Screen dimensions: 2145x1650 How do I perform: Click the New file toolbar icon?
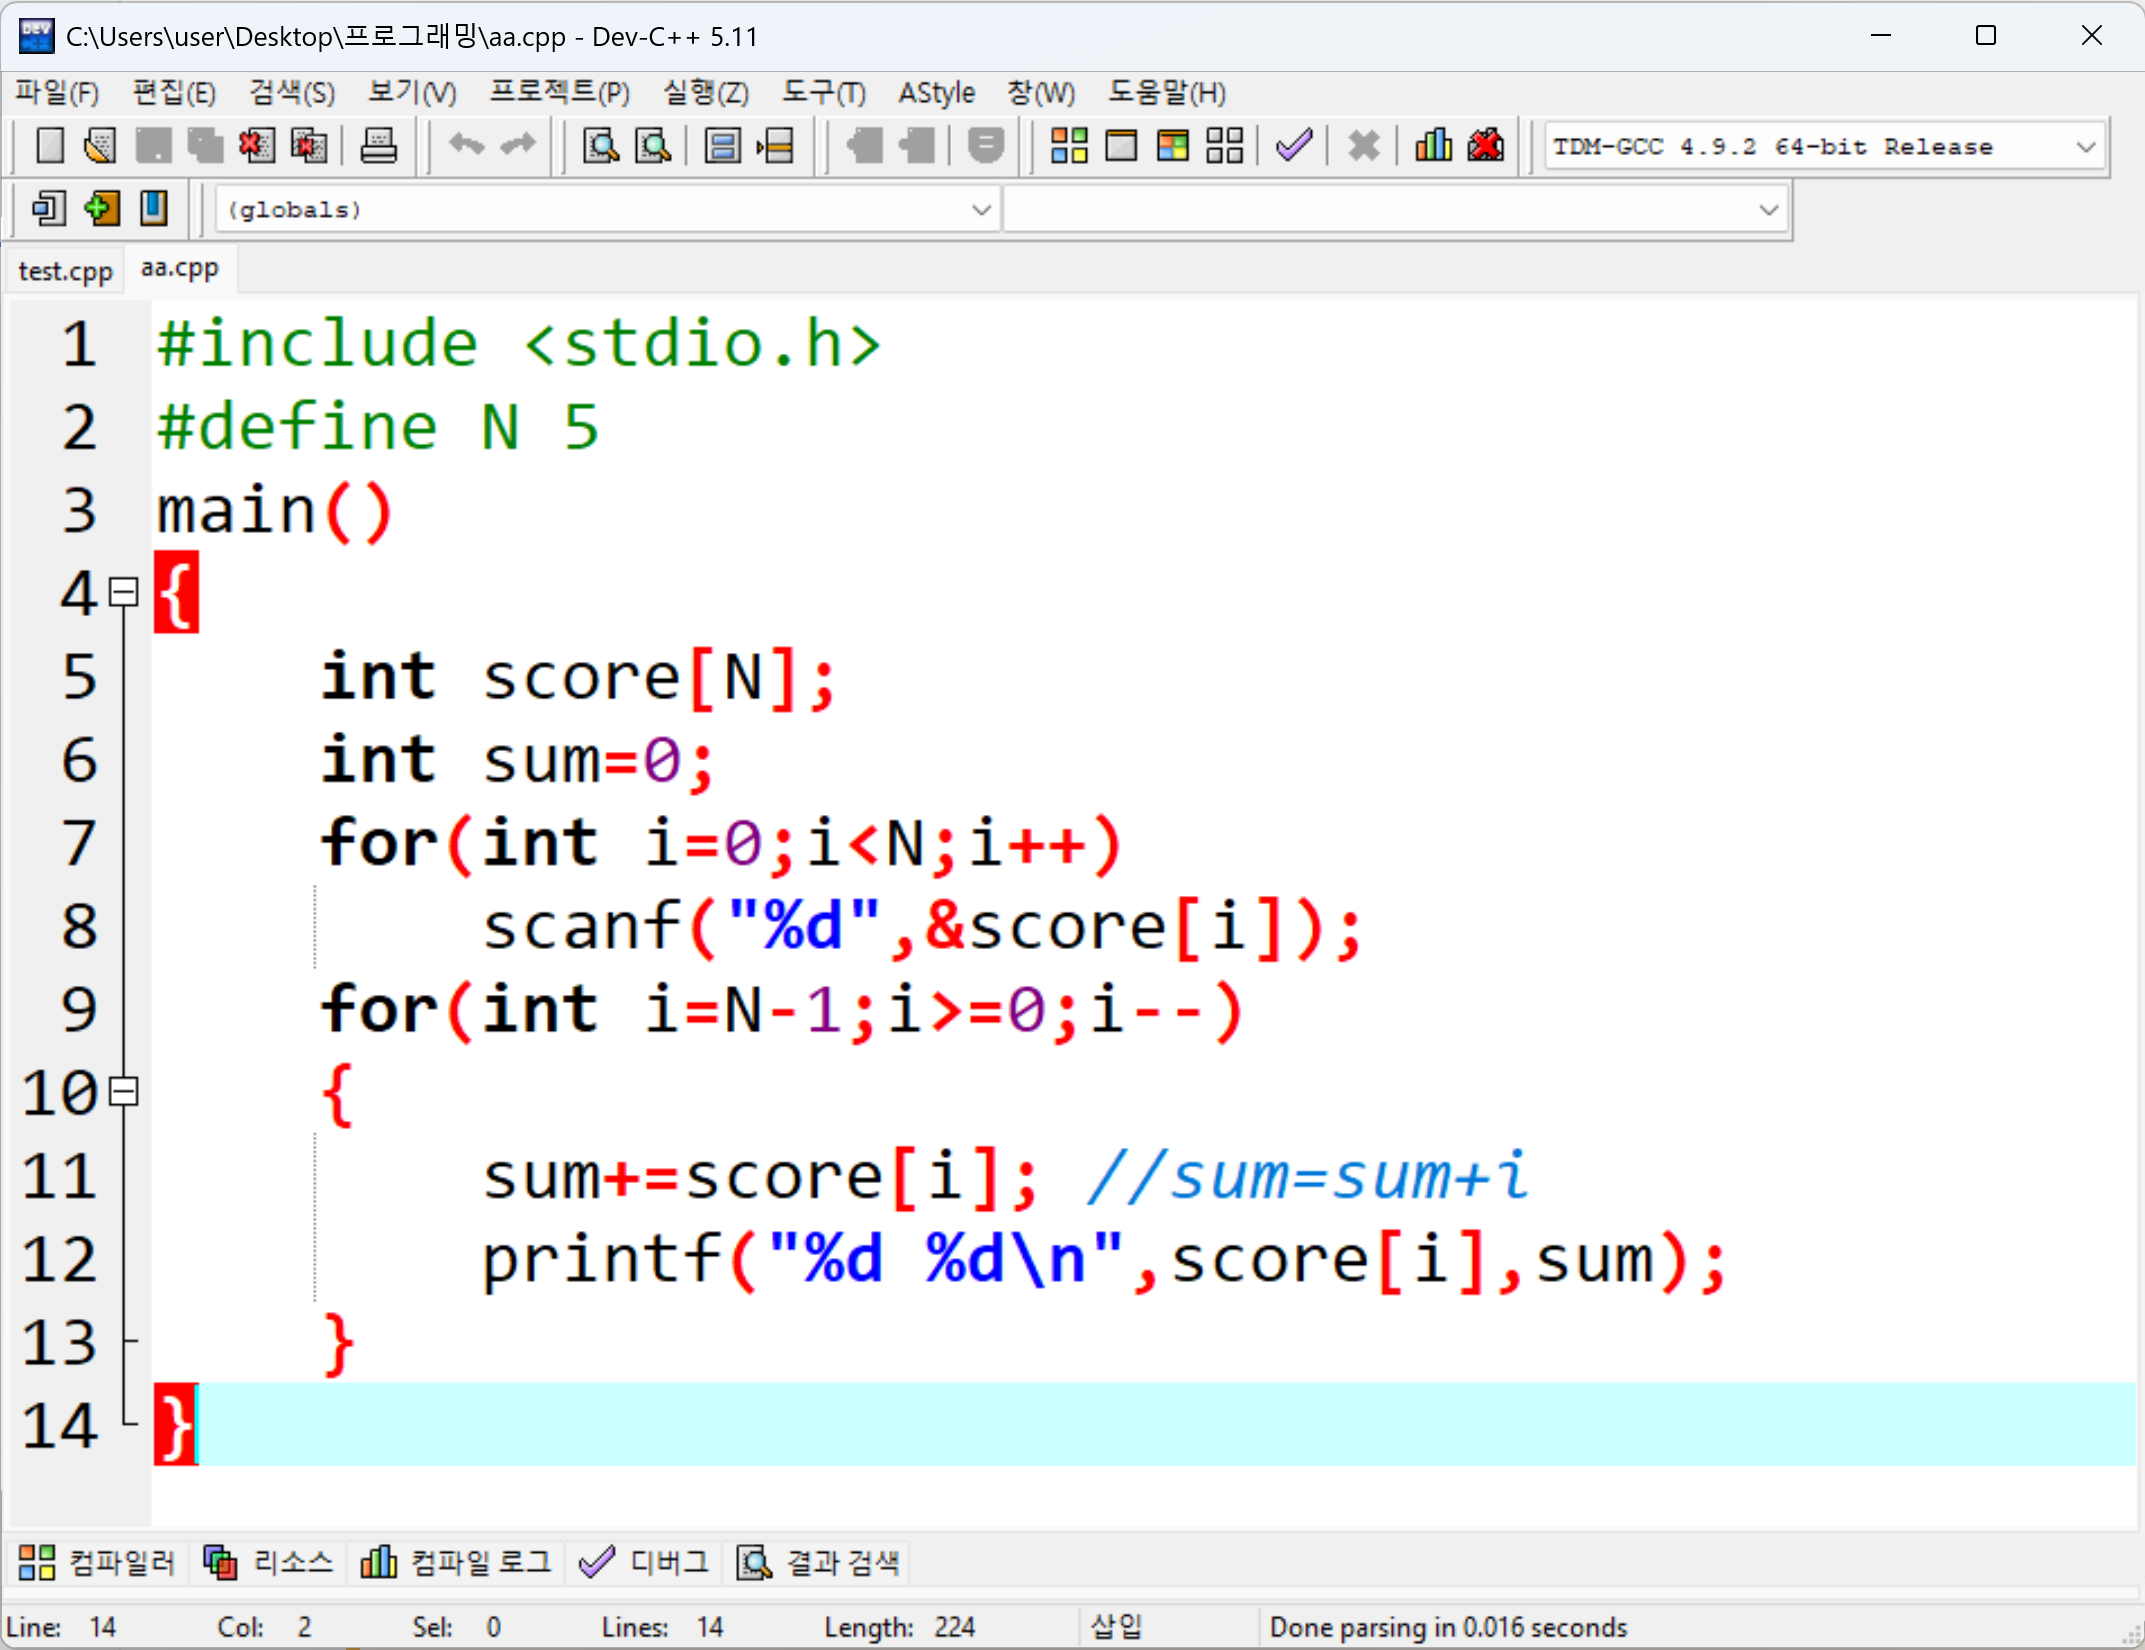49,146
